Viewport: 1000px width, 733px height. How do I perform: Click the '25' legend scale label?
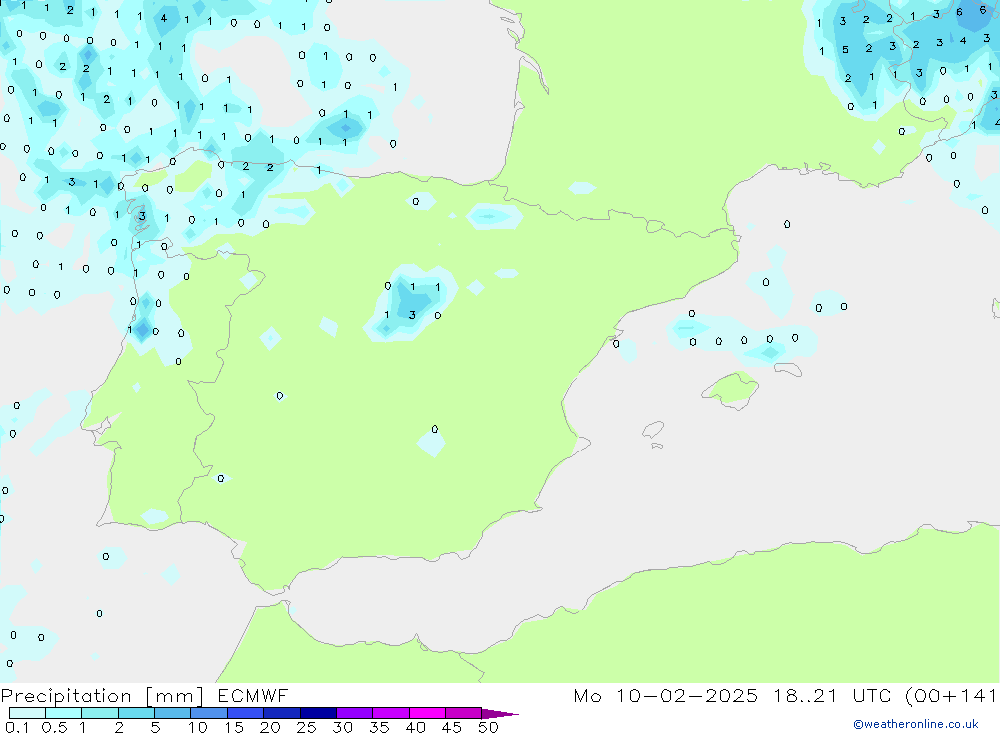click(307, 727)
